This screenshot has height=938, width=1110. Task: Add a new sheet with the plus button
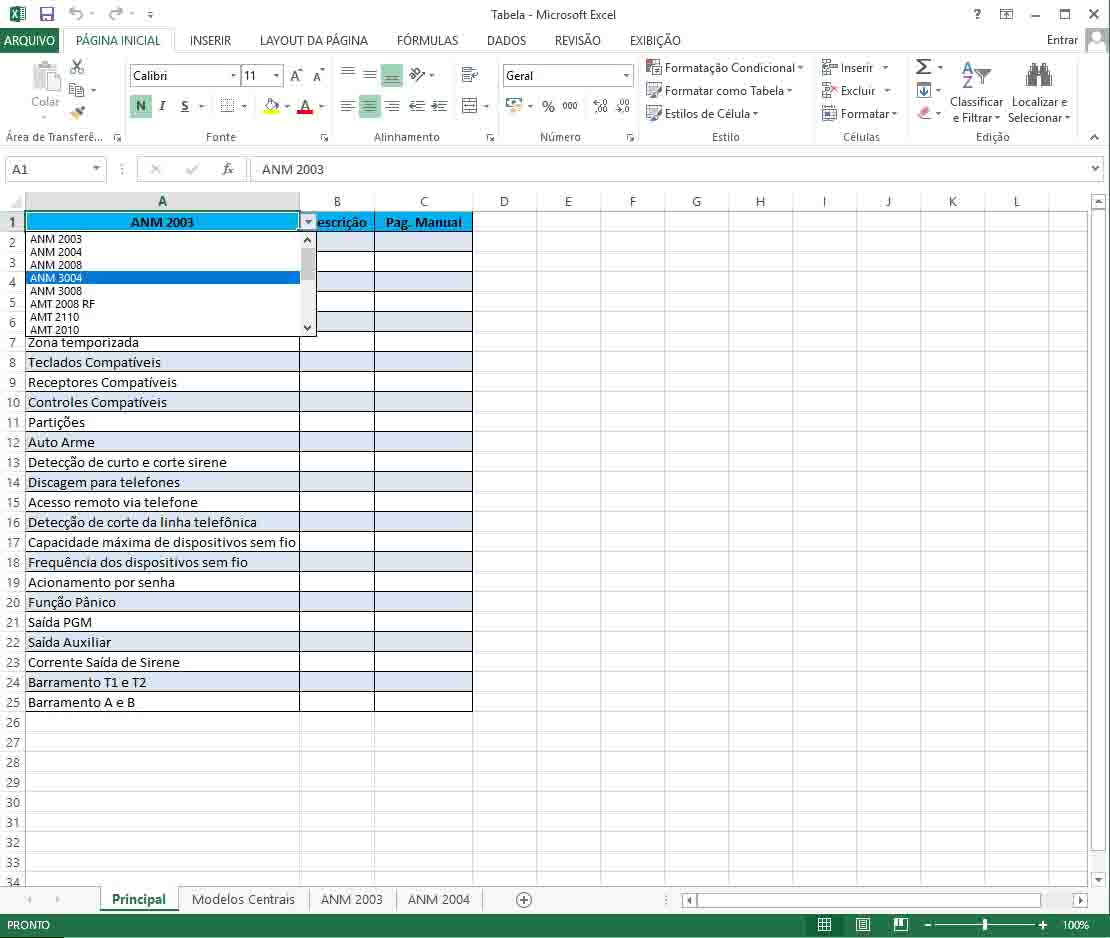(x=524, y=900)
